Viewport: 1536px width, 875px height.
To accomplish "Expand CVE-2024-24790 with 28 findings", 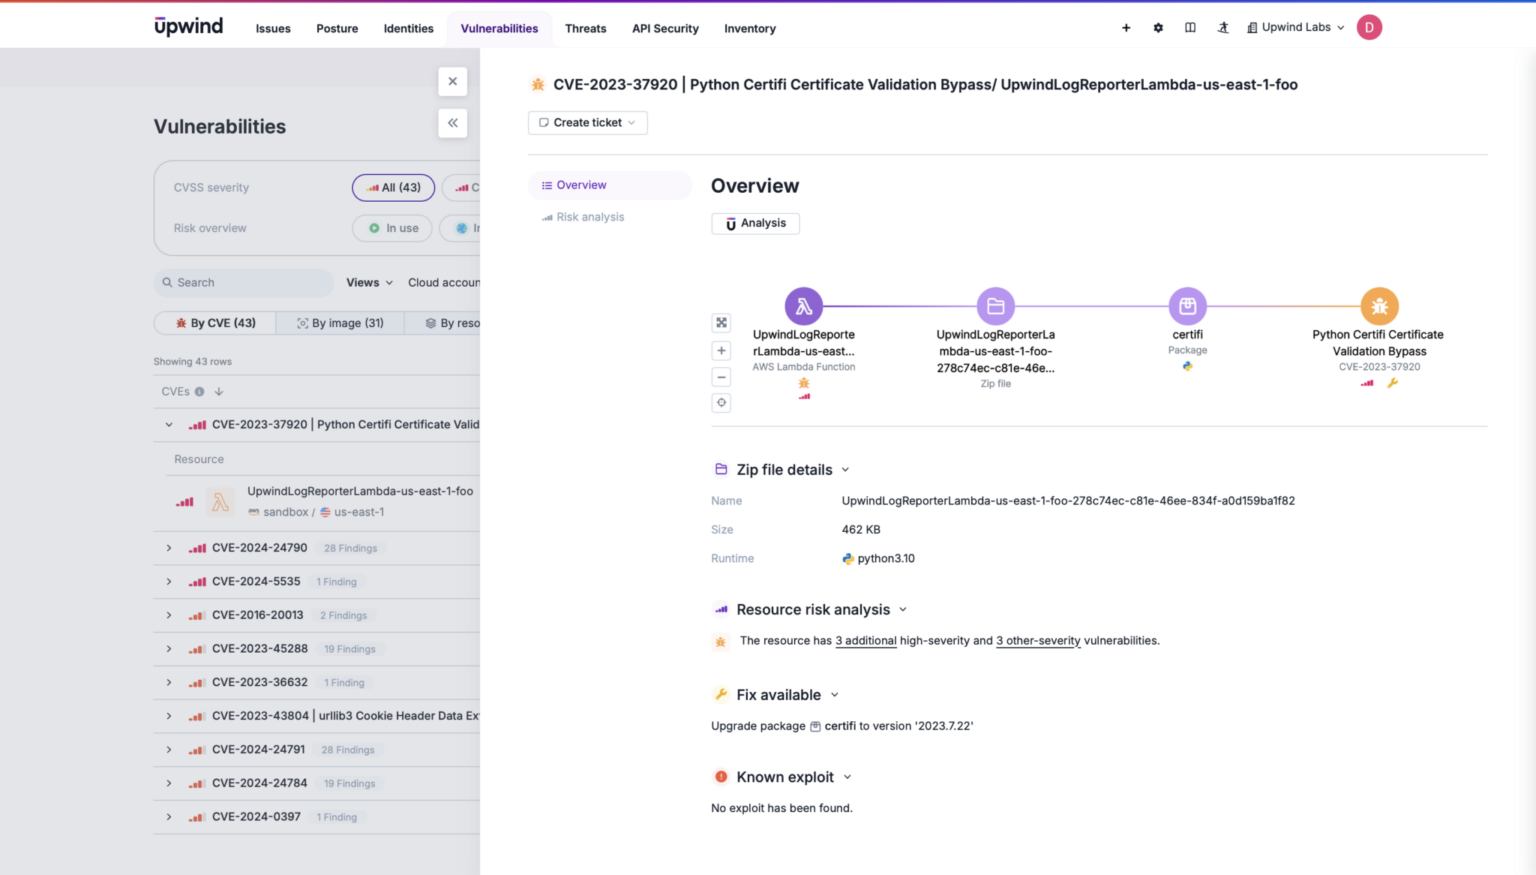I will point(168,547).
